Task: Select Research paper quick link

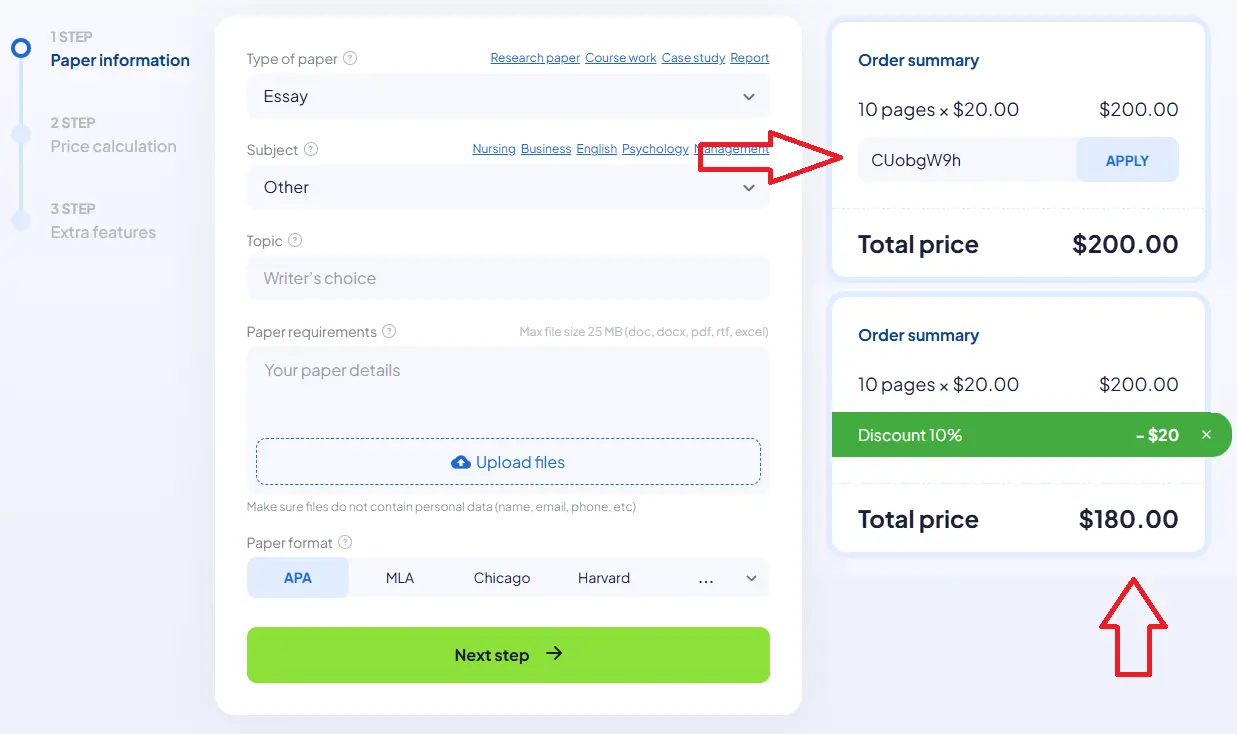Action: click(x=535, y=58)
